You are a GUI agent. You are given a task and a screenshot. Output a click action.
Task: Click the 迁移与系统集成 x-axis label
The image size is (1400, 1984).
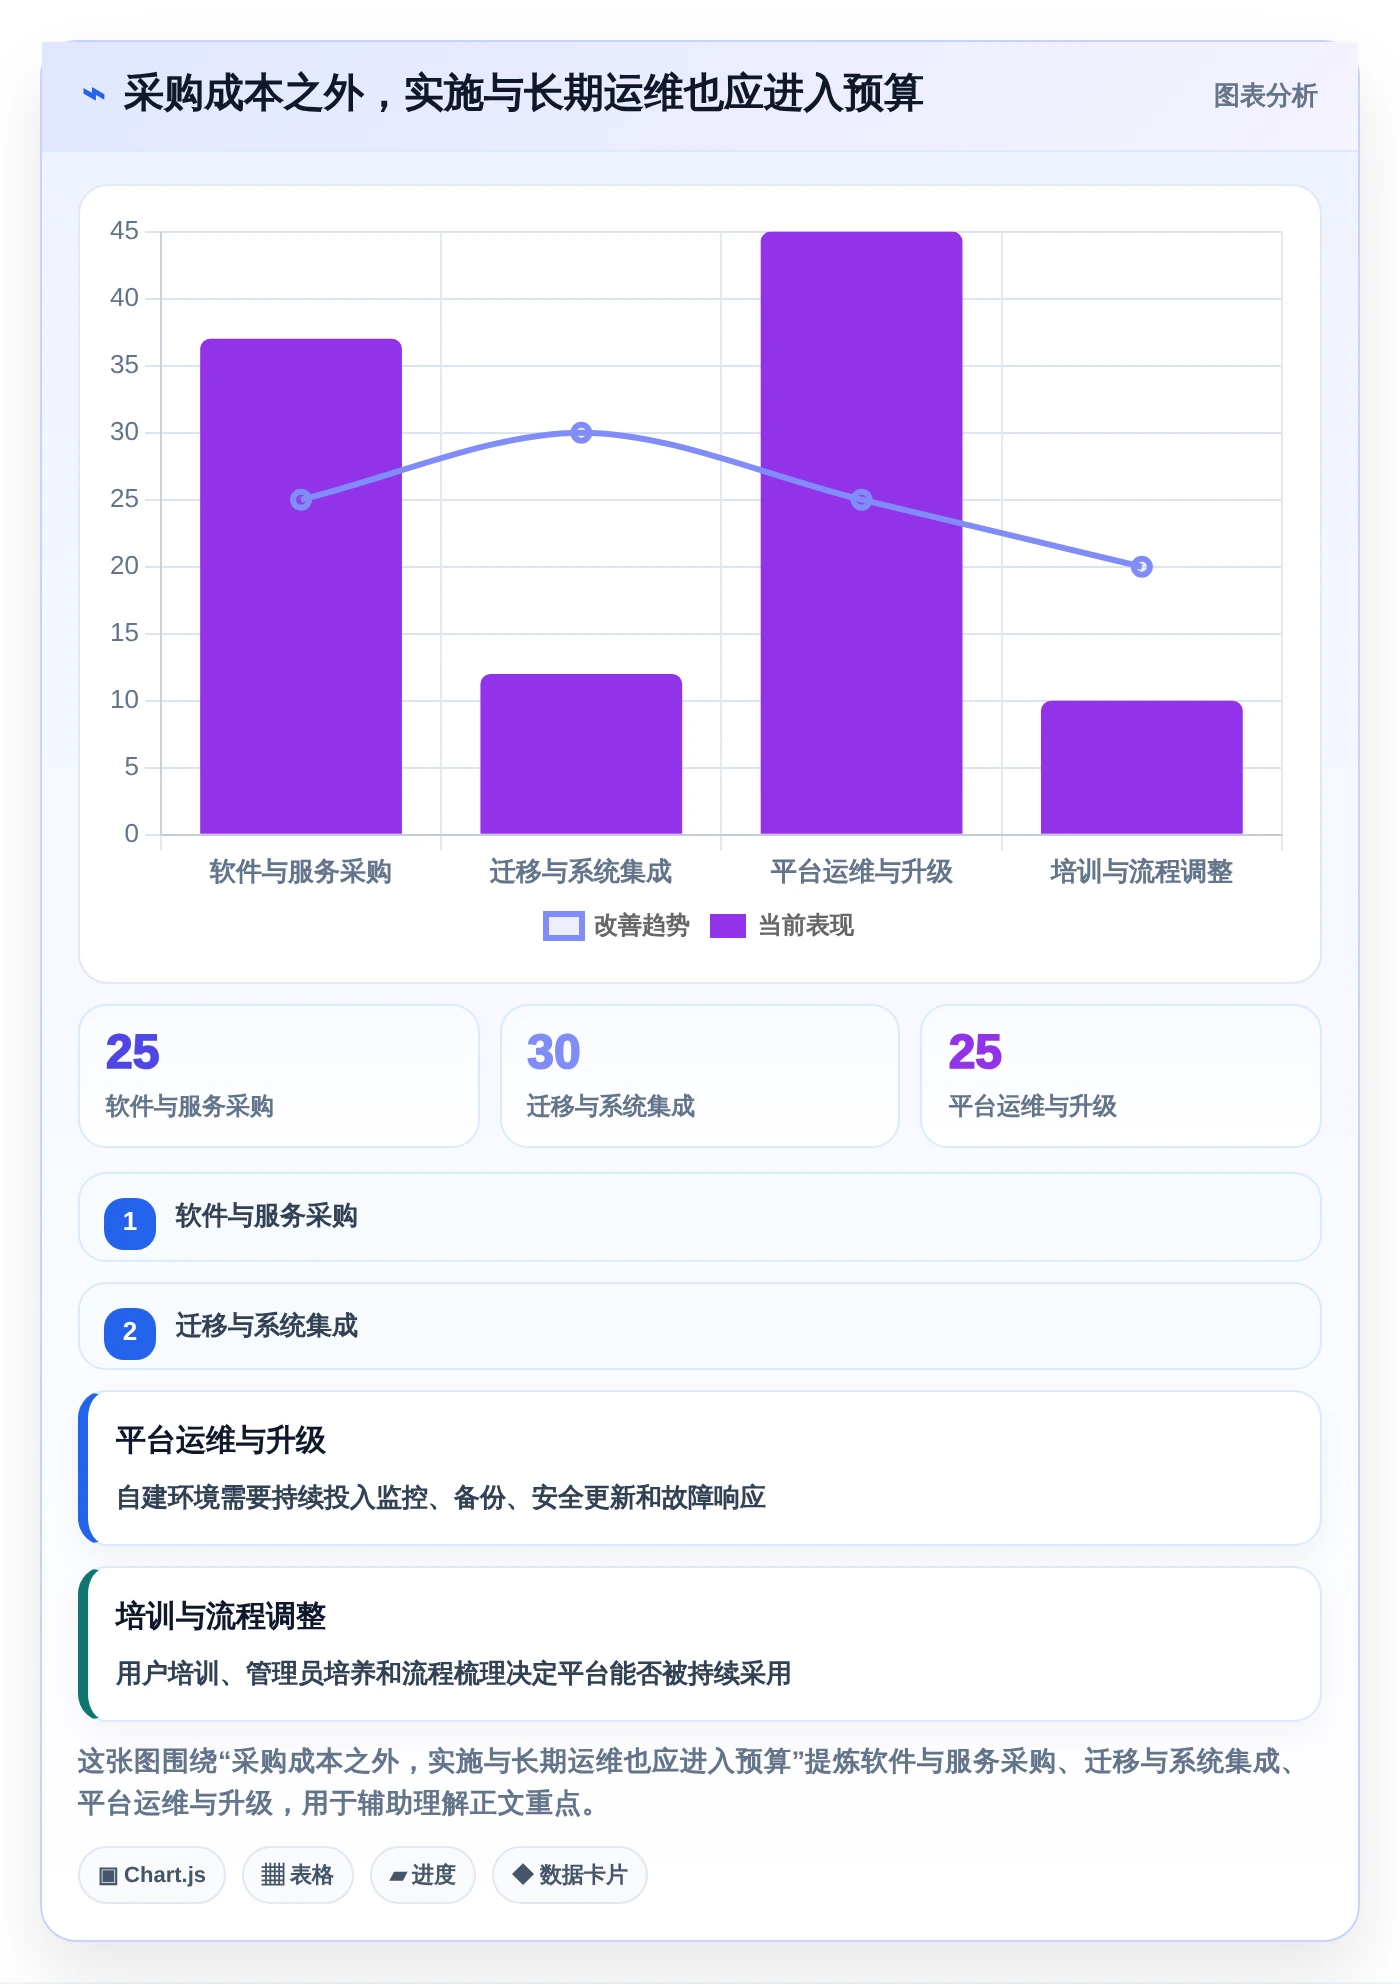click(x=581, y=872)
